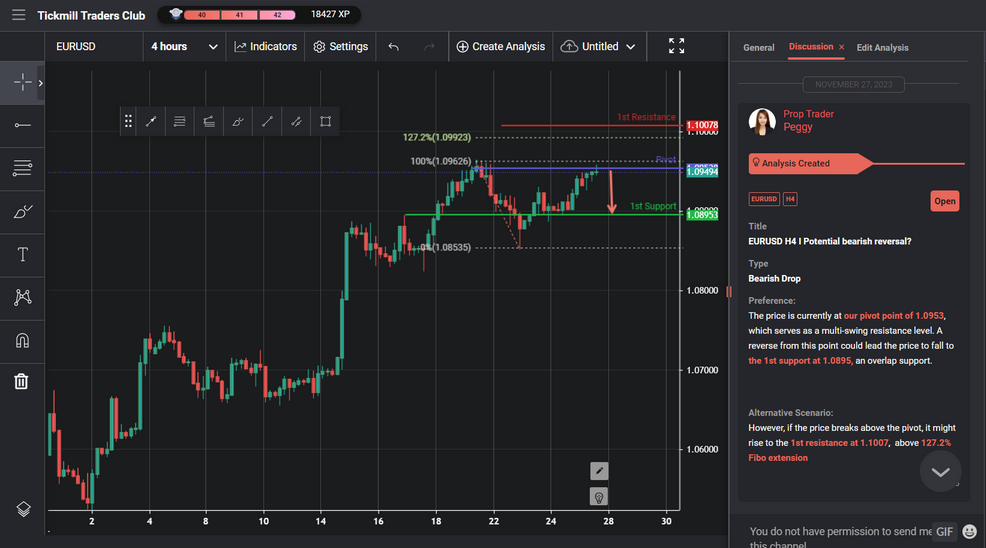Switch to the Edit Analysis tab
Screen dimensions: 986x548
point(882,48)
